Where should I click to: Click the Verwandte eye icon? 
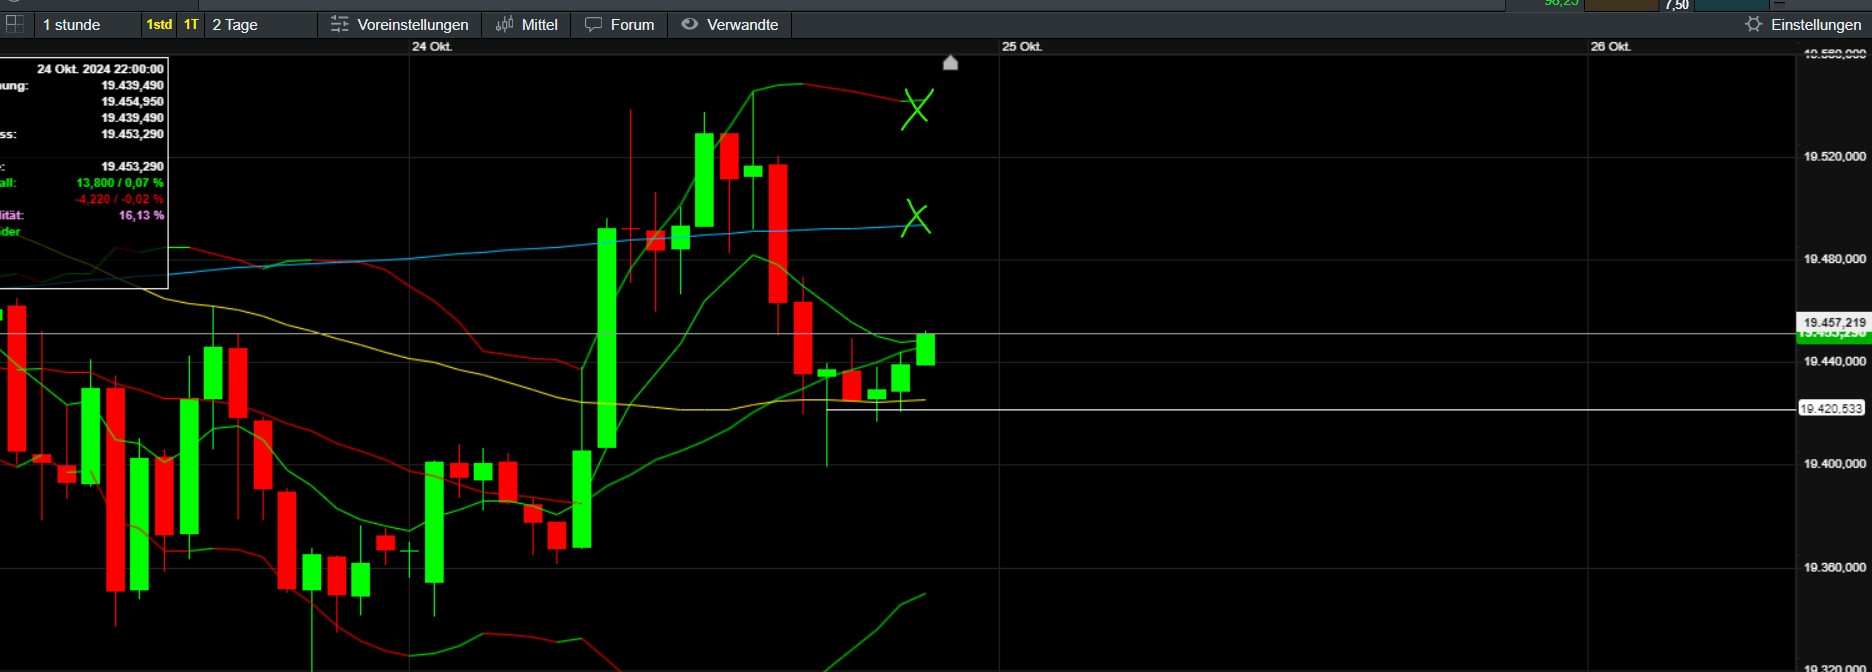tap(690, 24)
